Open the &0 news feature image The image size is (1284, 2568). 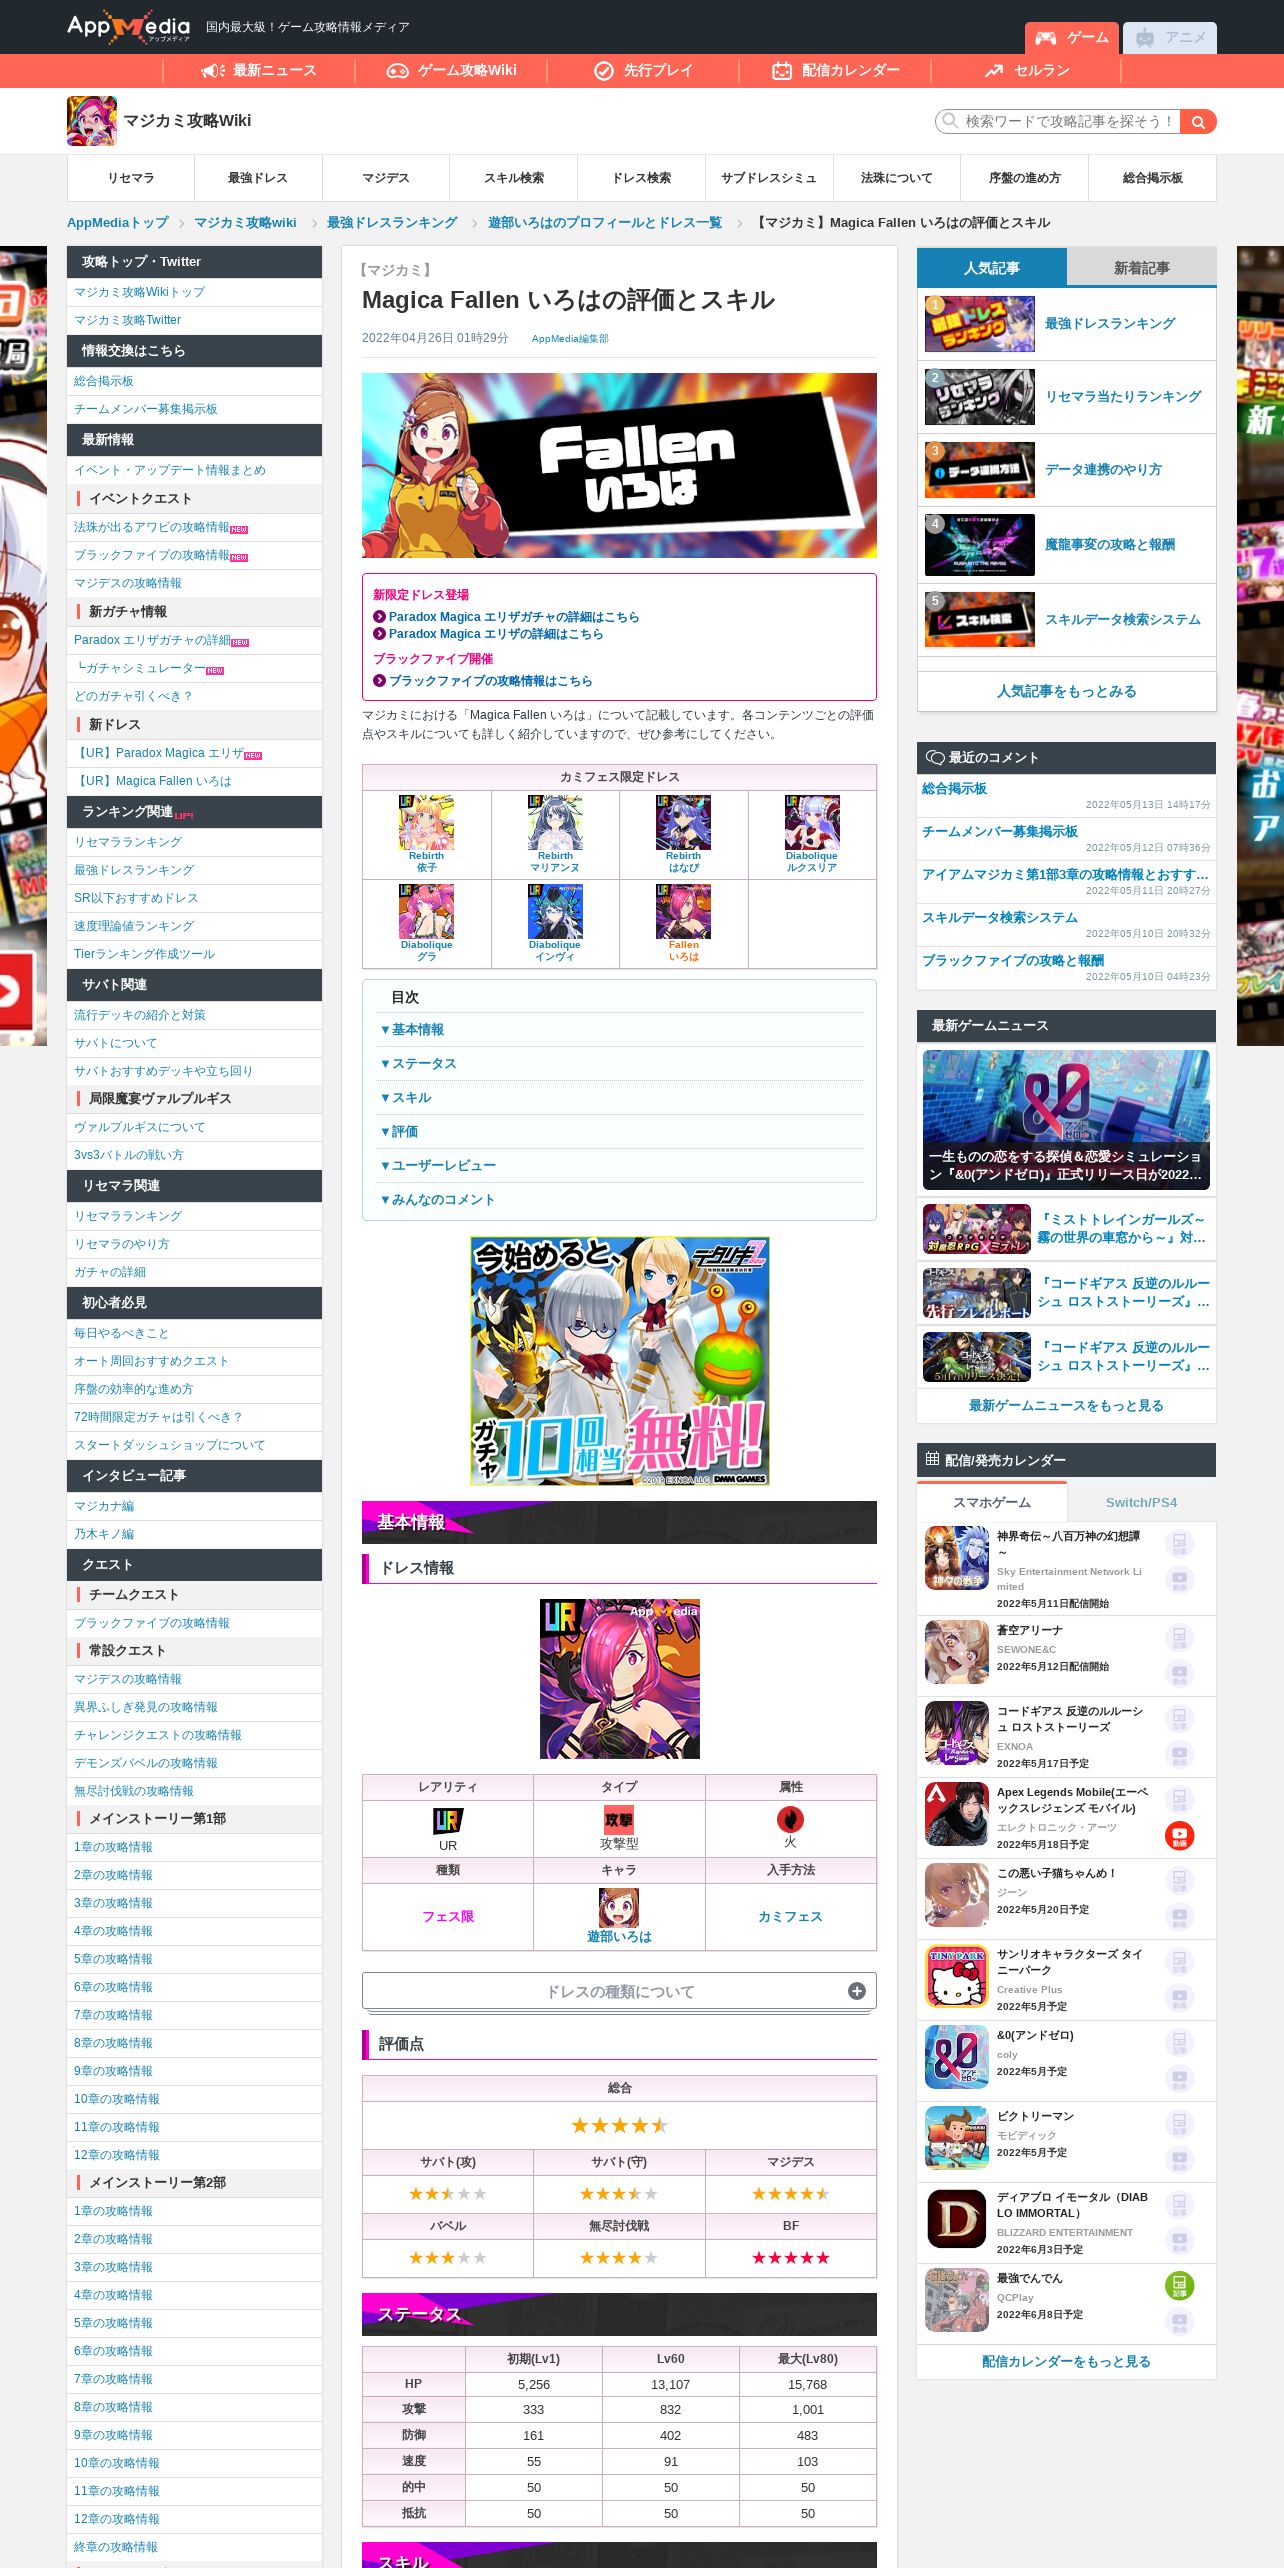pos(1066,1120)
